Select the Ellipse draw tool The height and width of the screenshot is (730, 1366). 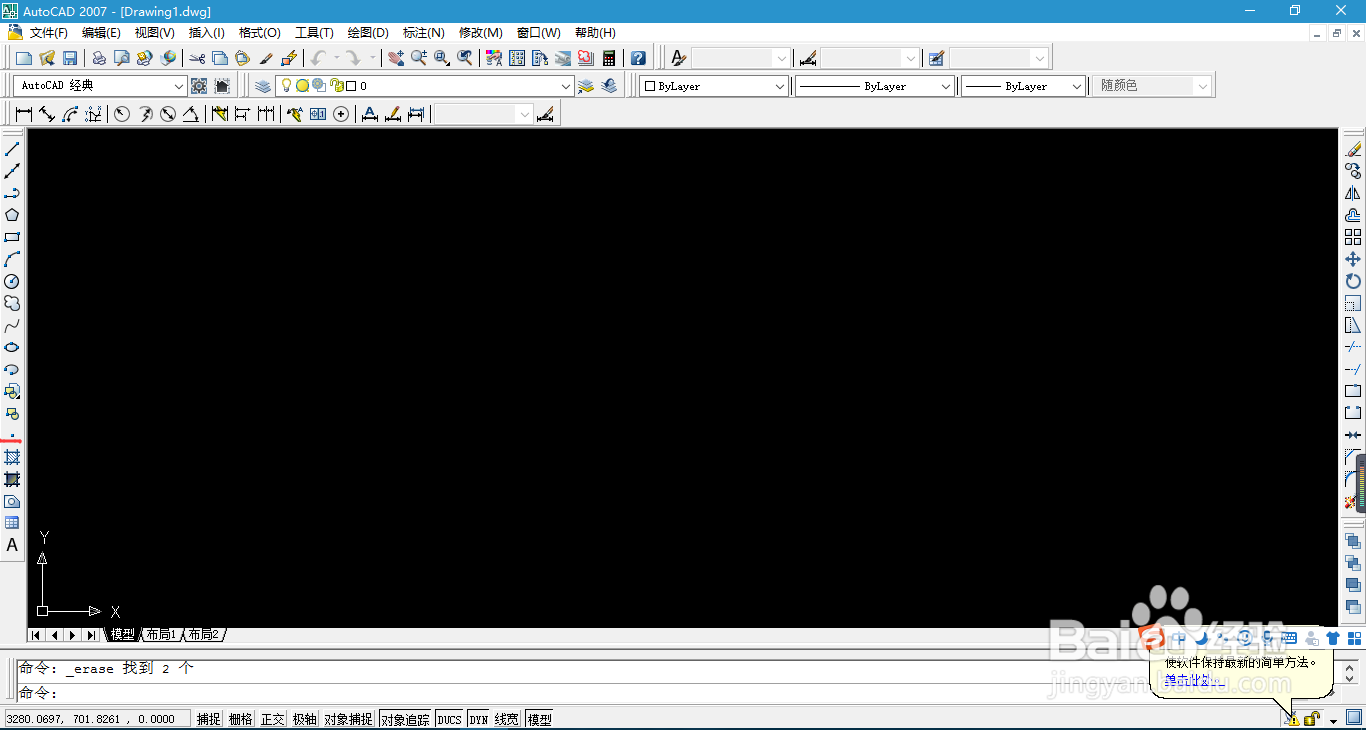point(12,347)
